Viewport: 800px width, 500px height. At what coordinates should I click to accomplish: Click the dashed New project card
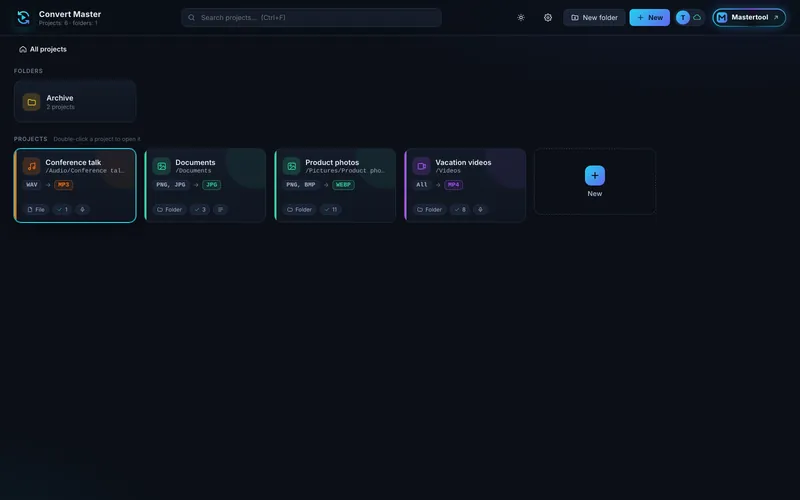[594, 182]
